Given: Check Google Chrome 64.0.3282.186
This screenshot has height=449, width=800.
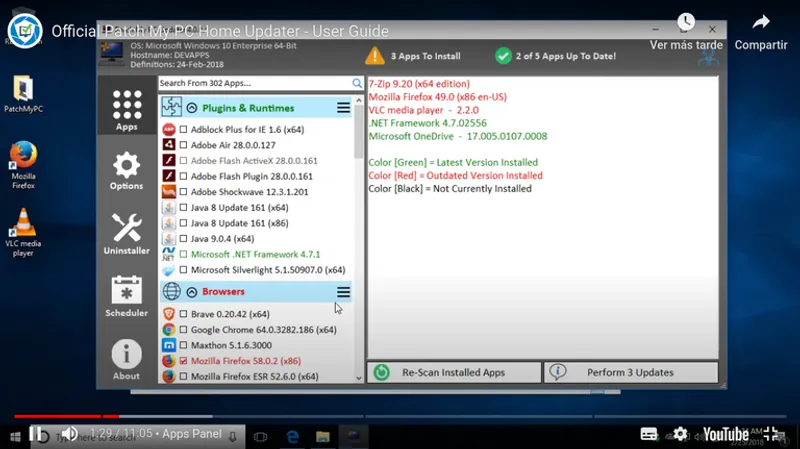Looking at the screenshot, I should pos(183,330).
